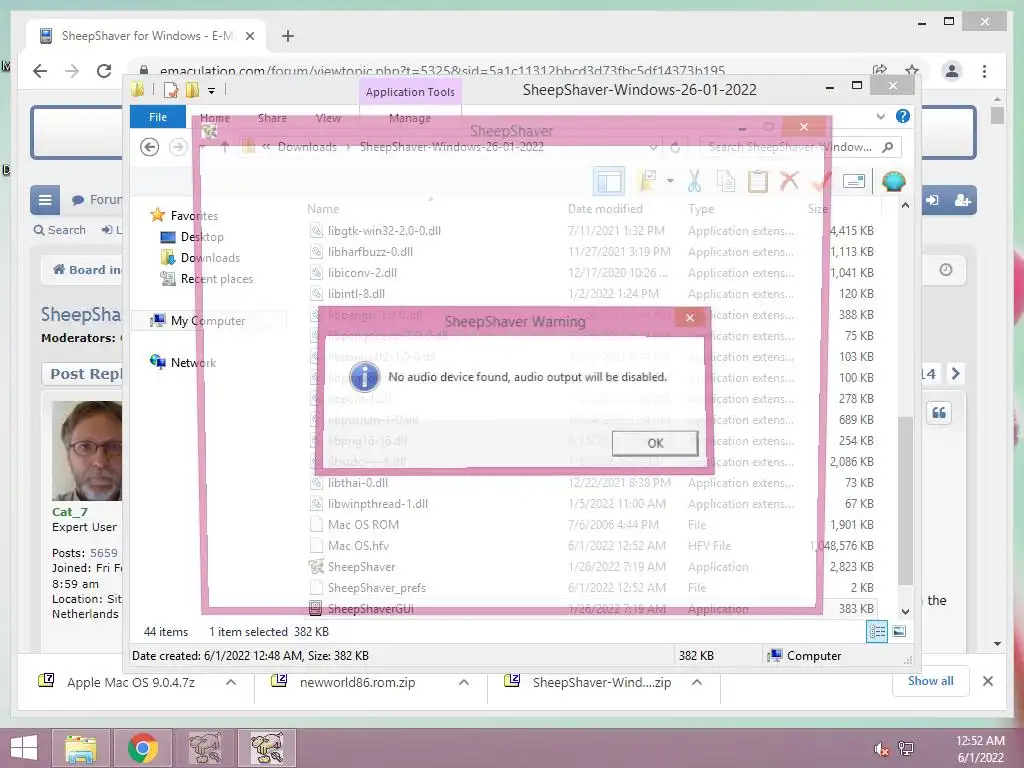Sort files by the Date modified column header
The width and height of the screenshot is (1024, 768).
[605, 209]
